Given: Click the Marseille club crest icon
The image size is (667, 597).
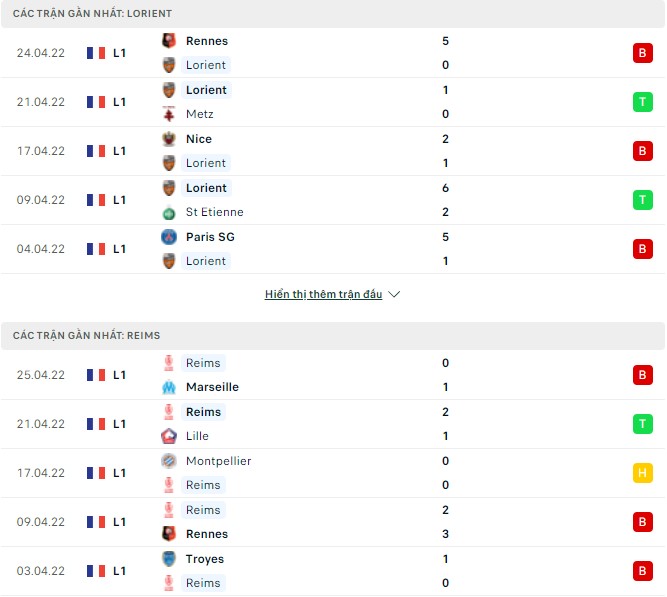Looking at the screenshot, I should pyautogui.click(x=169, y=387).
